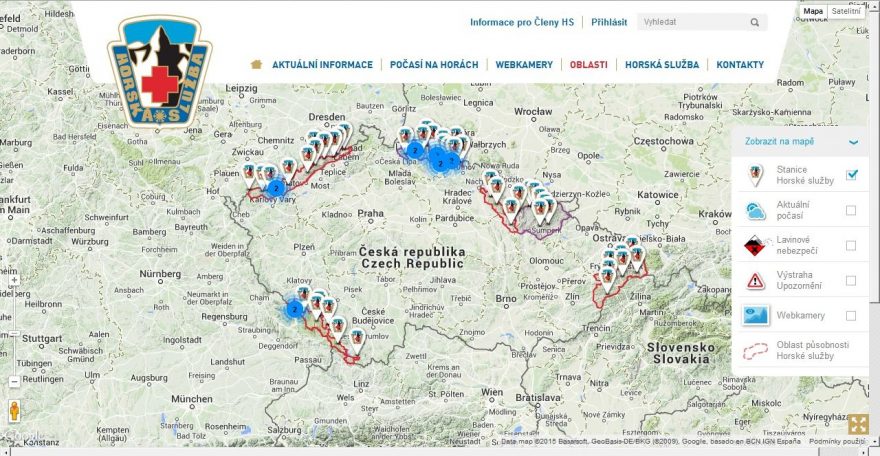Collapse the Zobrazit na mapě panel
Screen dimensions: 880x456
[853, 142]
